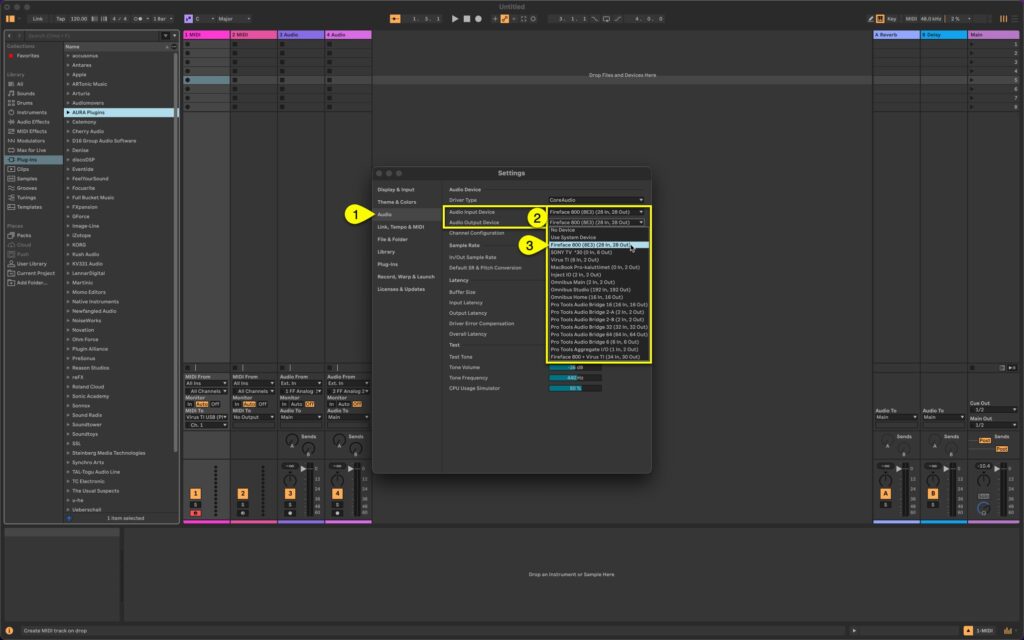Open MIDI map mode in the top bar
Image resolution: width=1024 pixels, height=640 pixels.
tap(911, 18)
